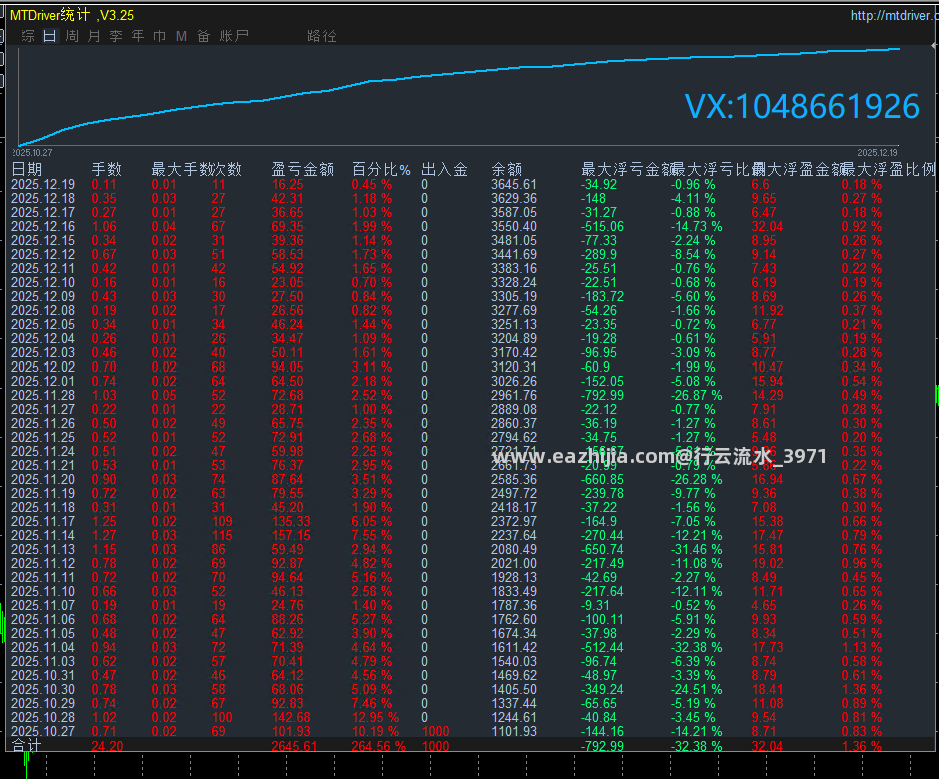Open the http://mtdriver link
The height and width of the screenshot is (779, 939).
pos(894,16)
